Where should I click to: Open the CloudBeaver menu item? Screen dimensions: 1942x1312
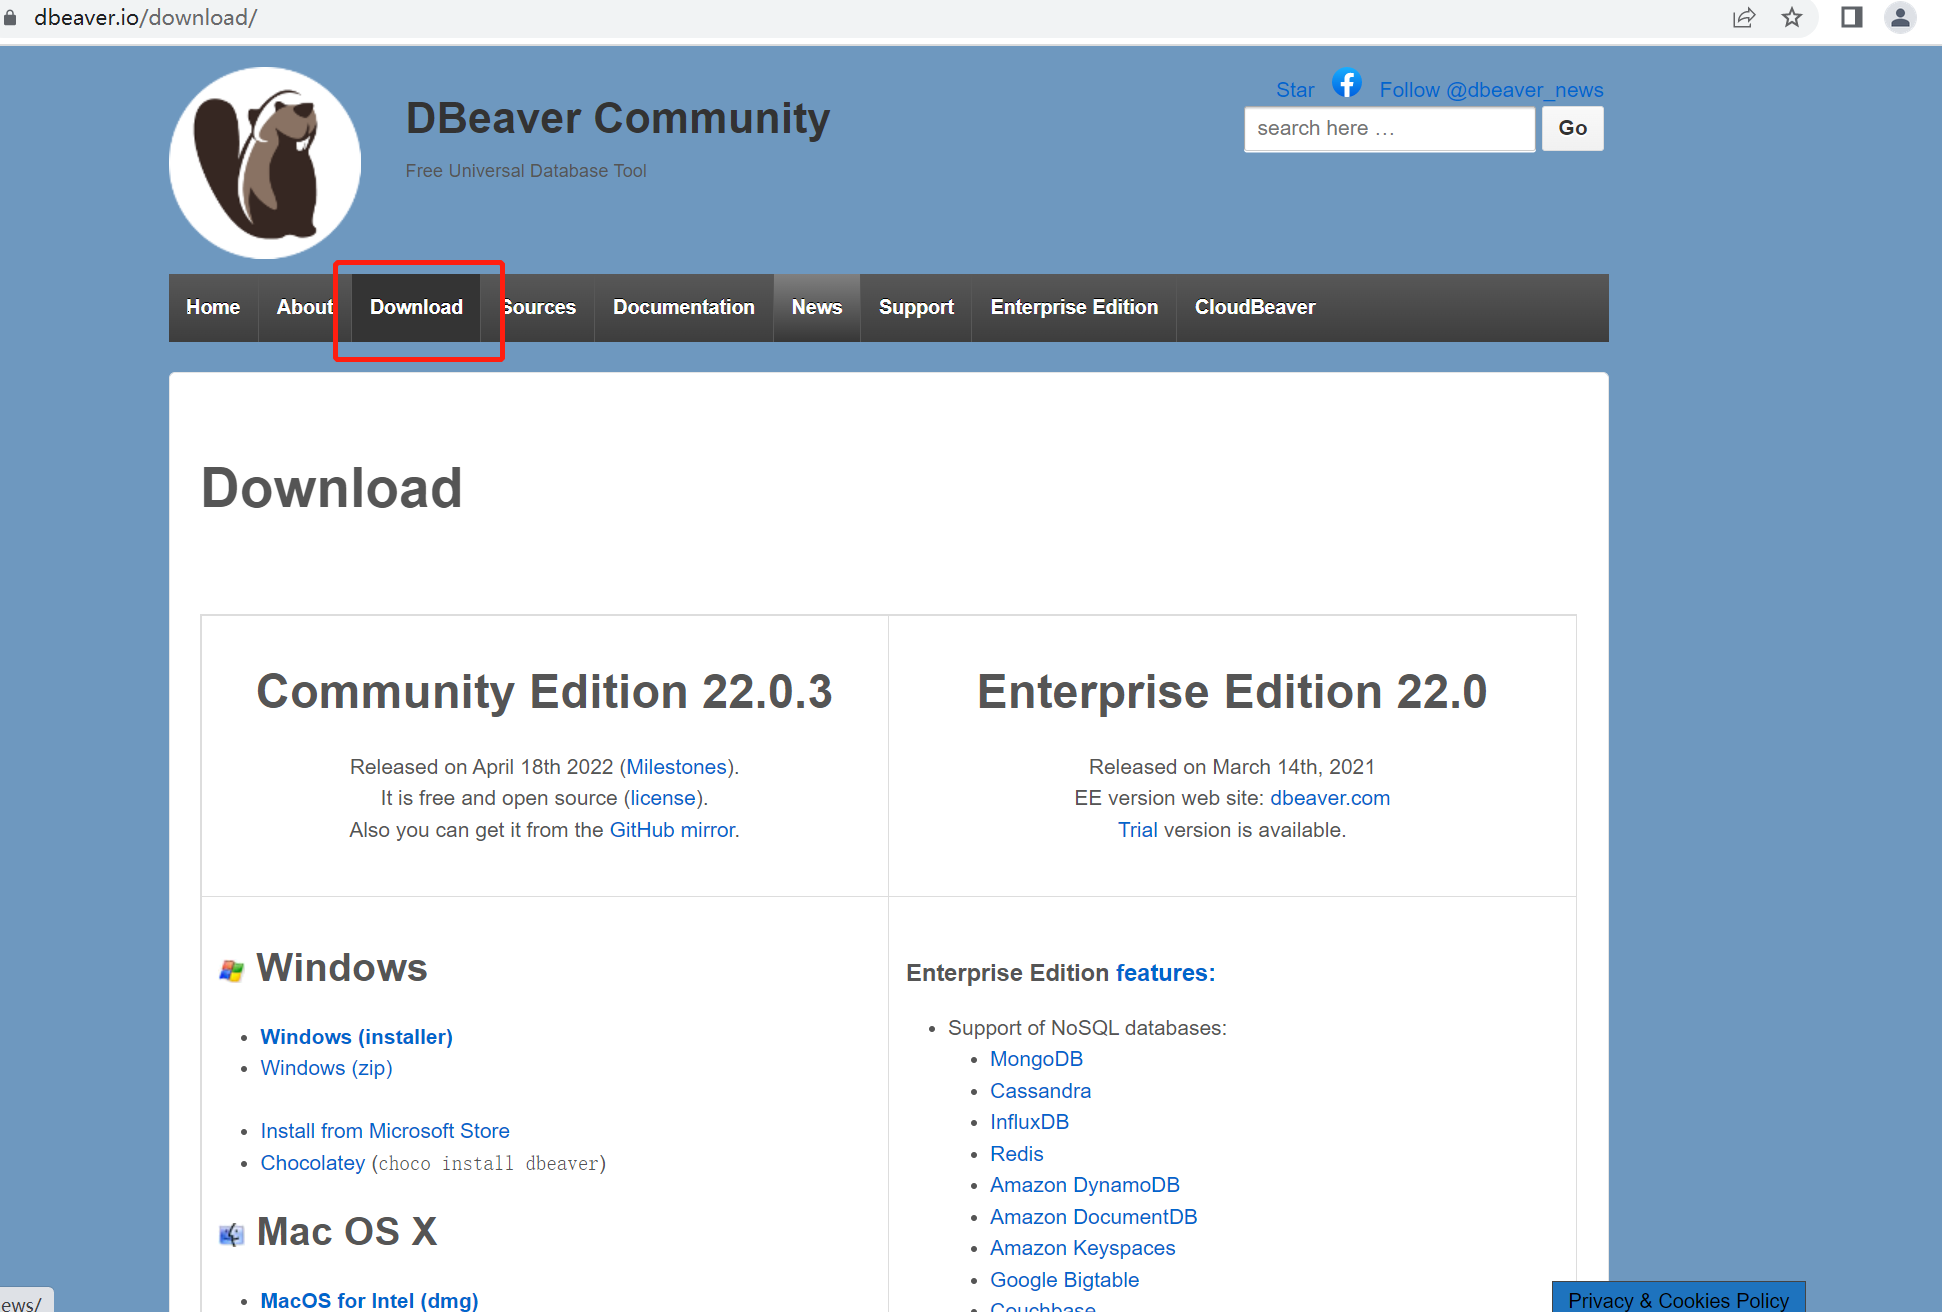[x=1254, y=308]
